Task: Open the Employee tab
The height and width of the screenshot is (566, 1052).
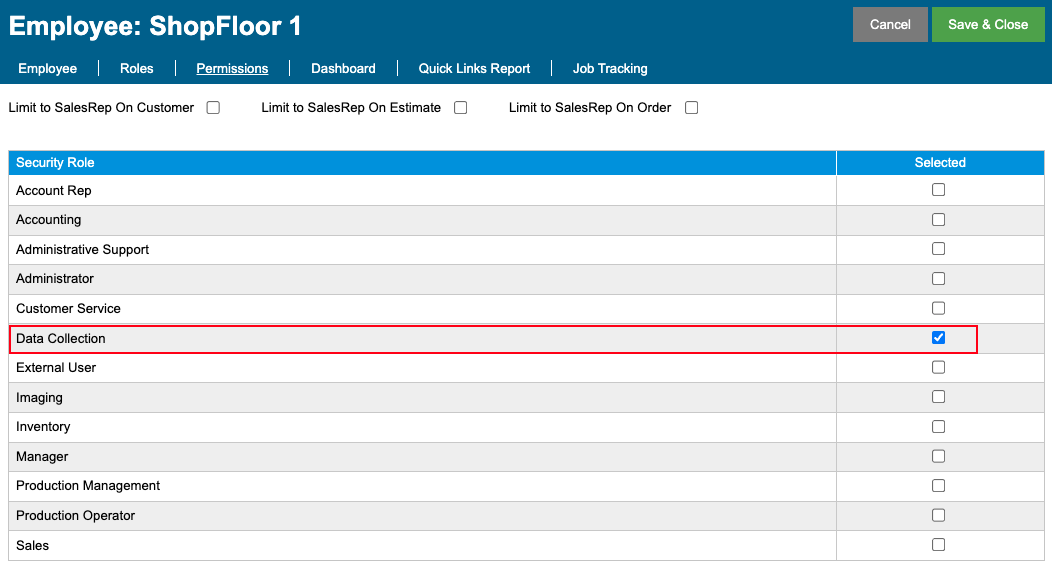Action: pos(48,68)
